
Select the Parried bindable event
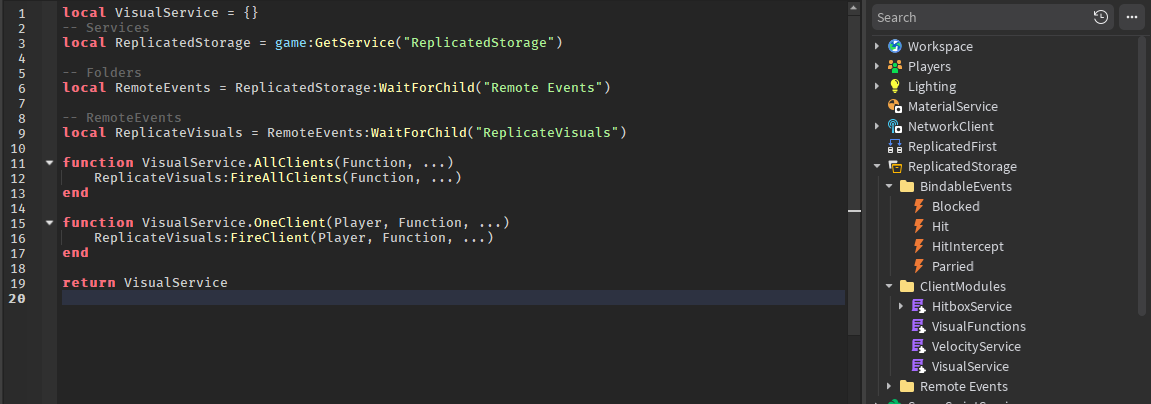pyautogui.click(x=952, y=267)
